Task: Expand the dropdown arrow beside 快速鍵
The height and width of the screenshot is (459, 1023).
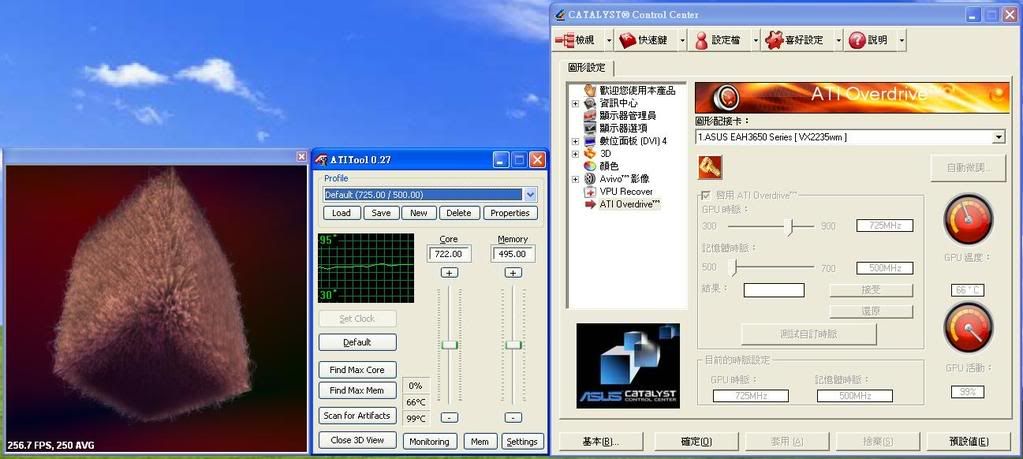Action: (682, 40)
